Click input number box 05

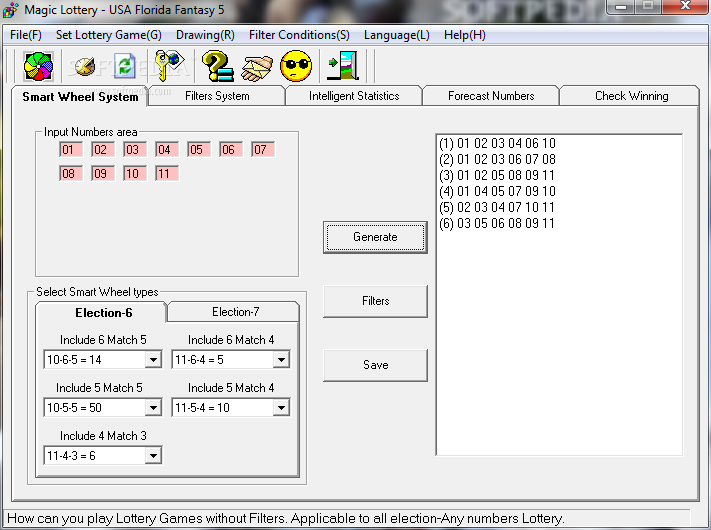(199, 150)
